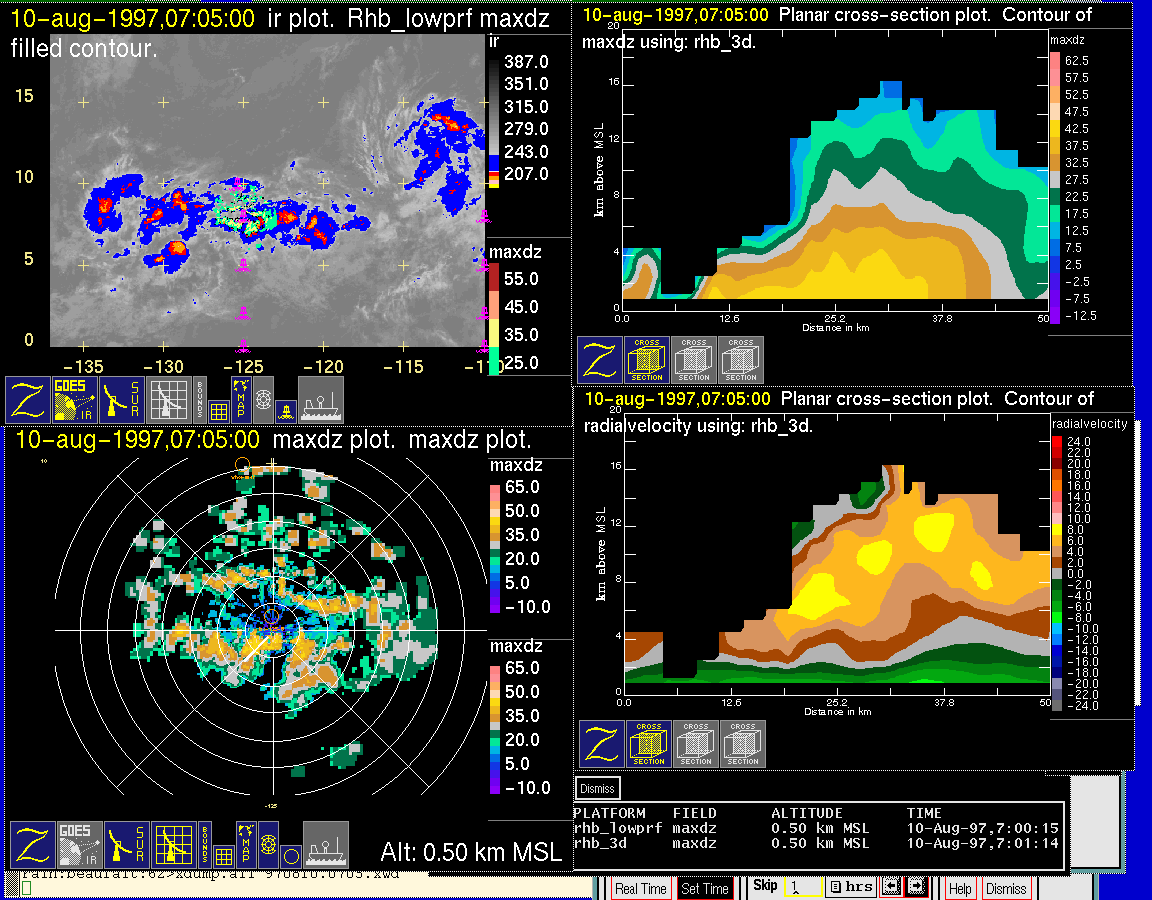Click the circle icon in maxdz plot toolbar
This screenshot has width=1152, height=900.
click(x=290, y=856)
